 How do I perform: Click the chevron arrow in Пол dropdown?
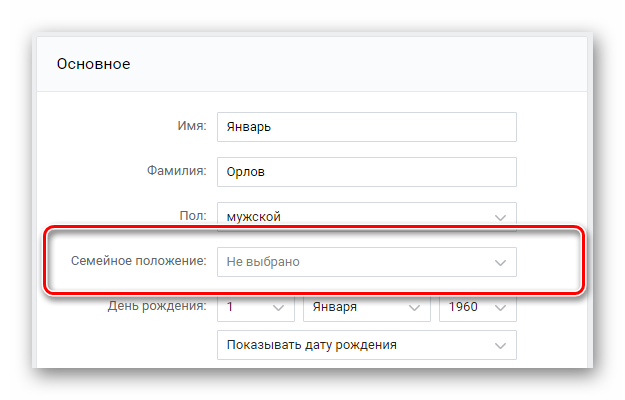click(x=500, y=218)
